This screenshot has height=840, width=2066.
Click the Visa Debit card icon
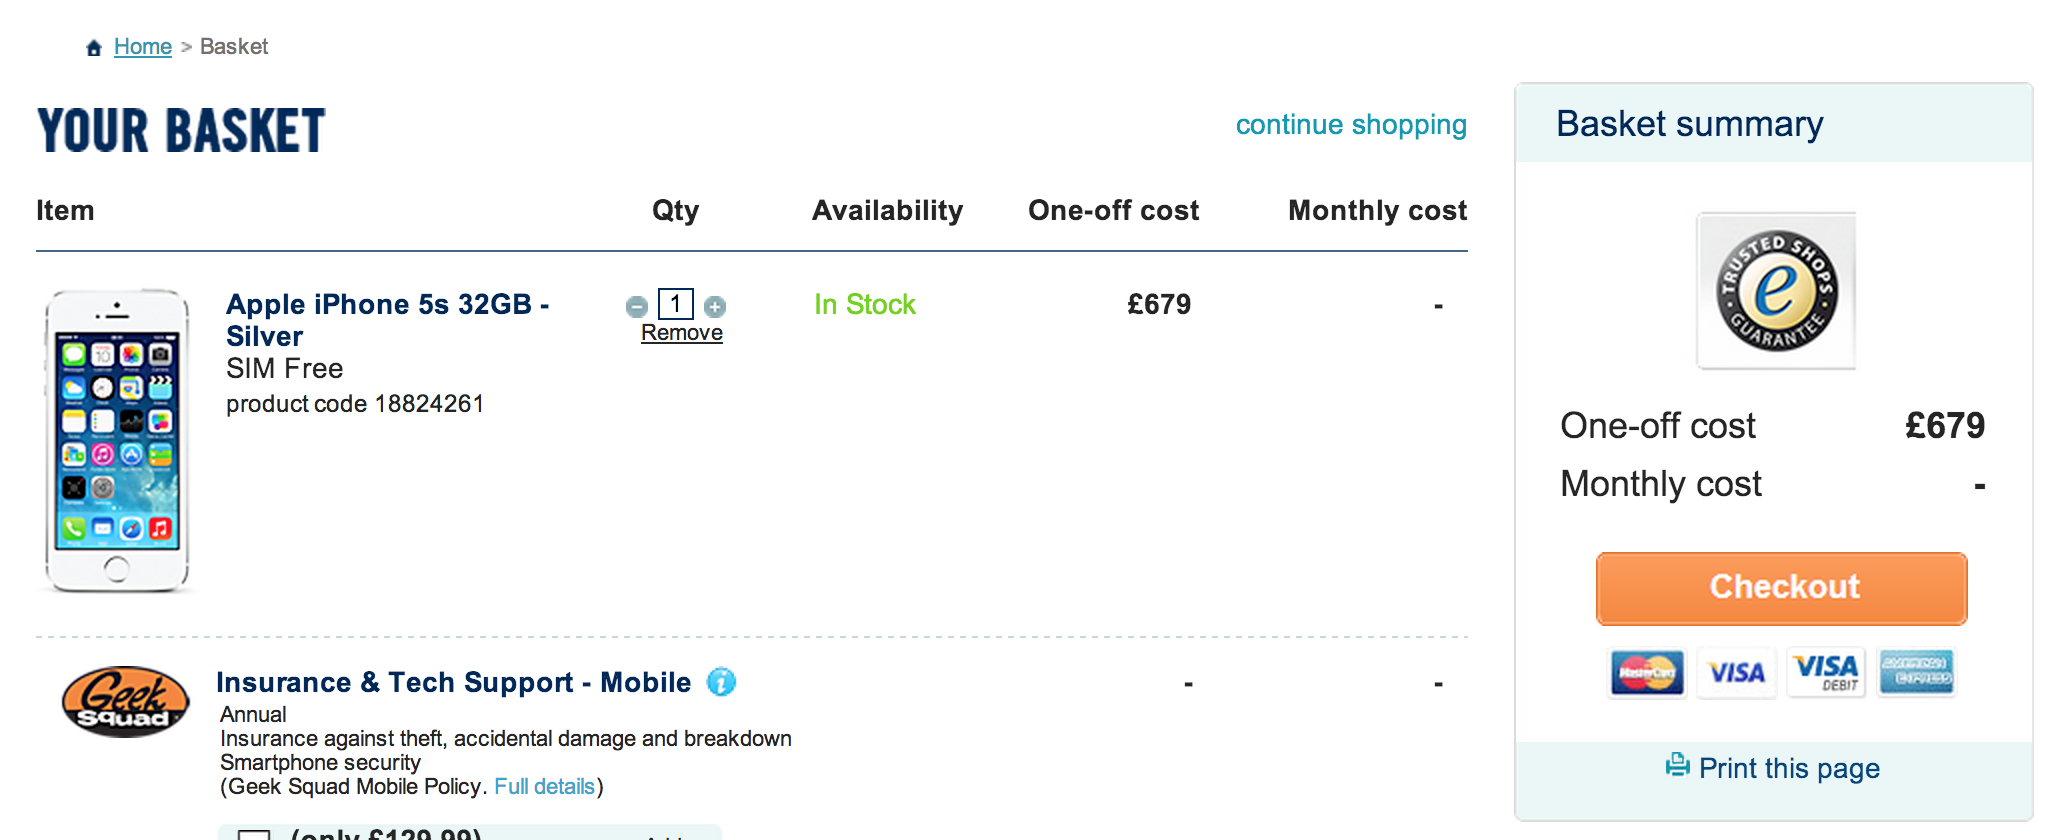(x=1826, y=672)
